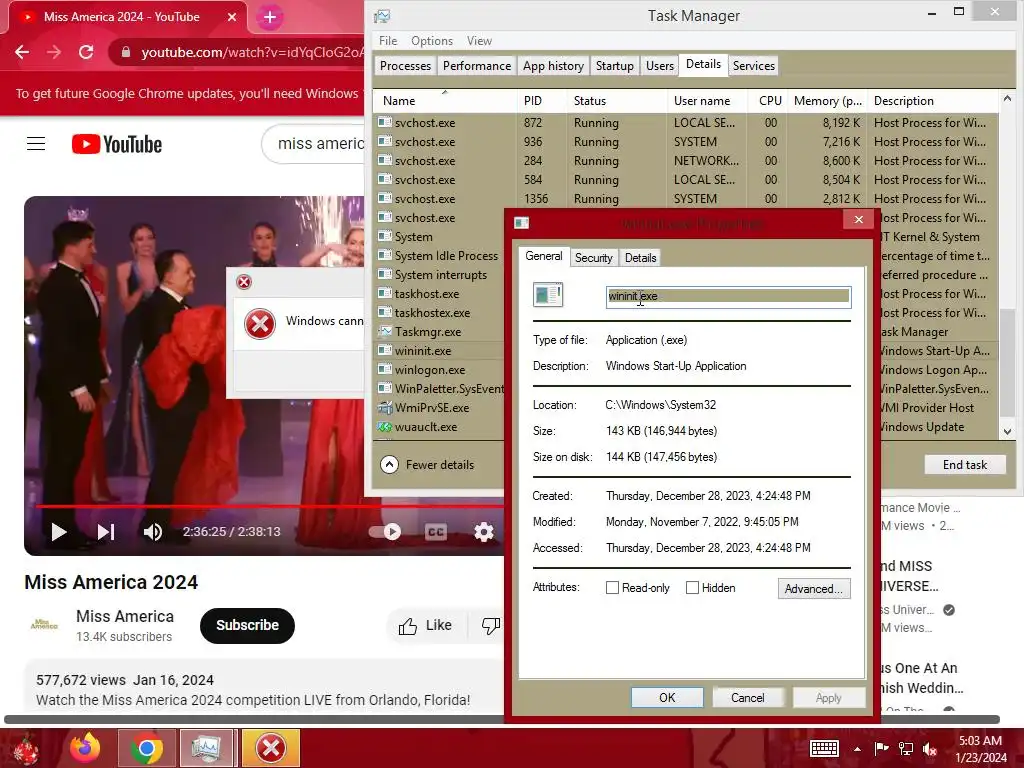Sort by Description column header

934,101
